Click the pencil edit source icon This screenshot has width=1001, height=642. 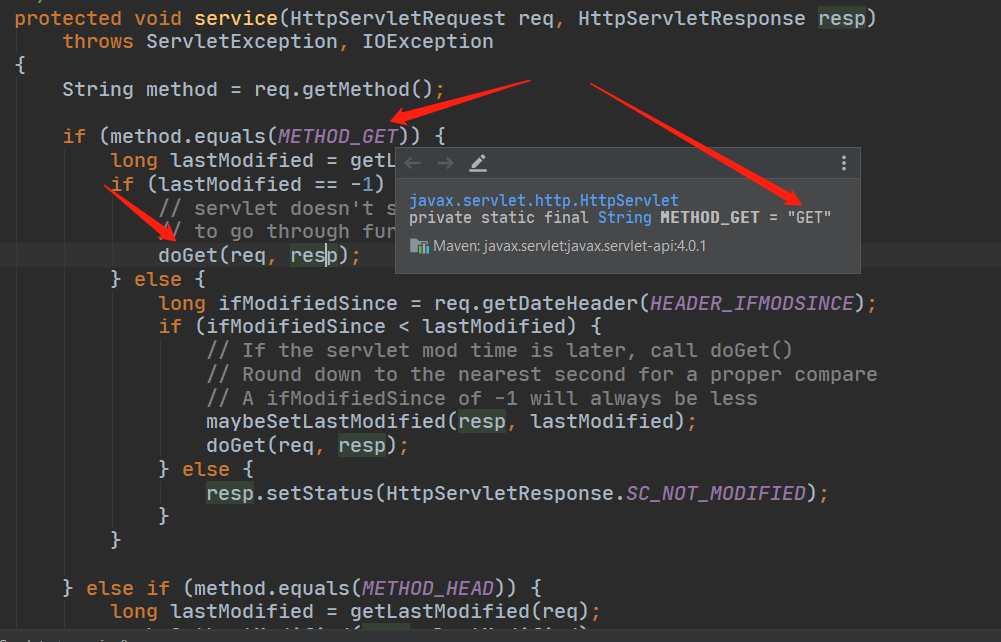coord(478,163)
